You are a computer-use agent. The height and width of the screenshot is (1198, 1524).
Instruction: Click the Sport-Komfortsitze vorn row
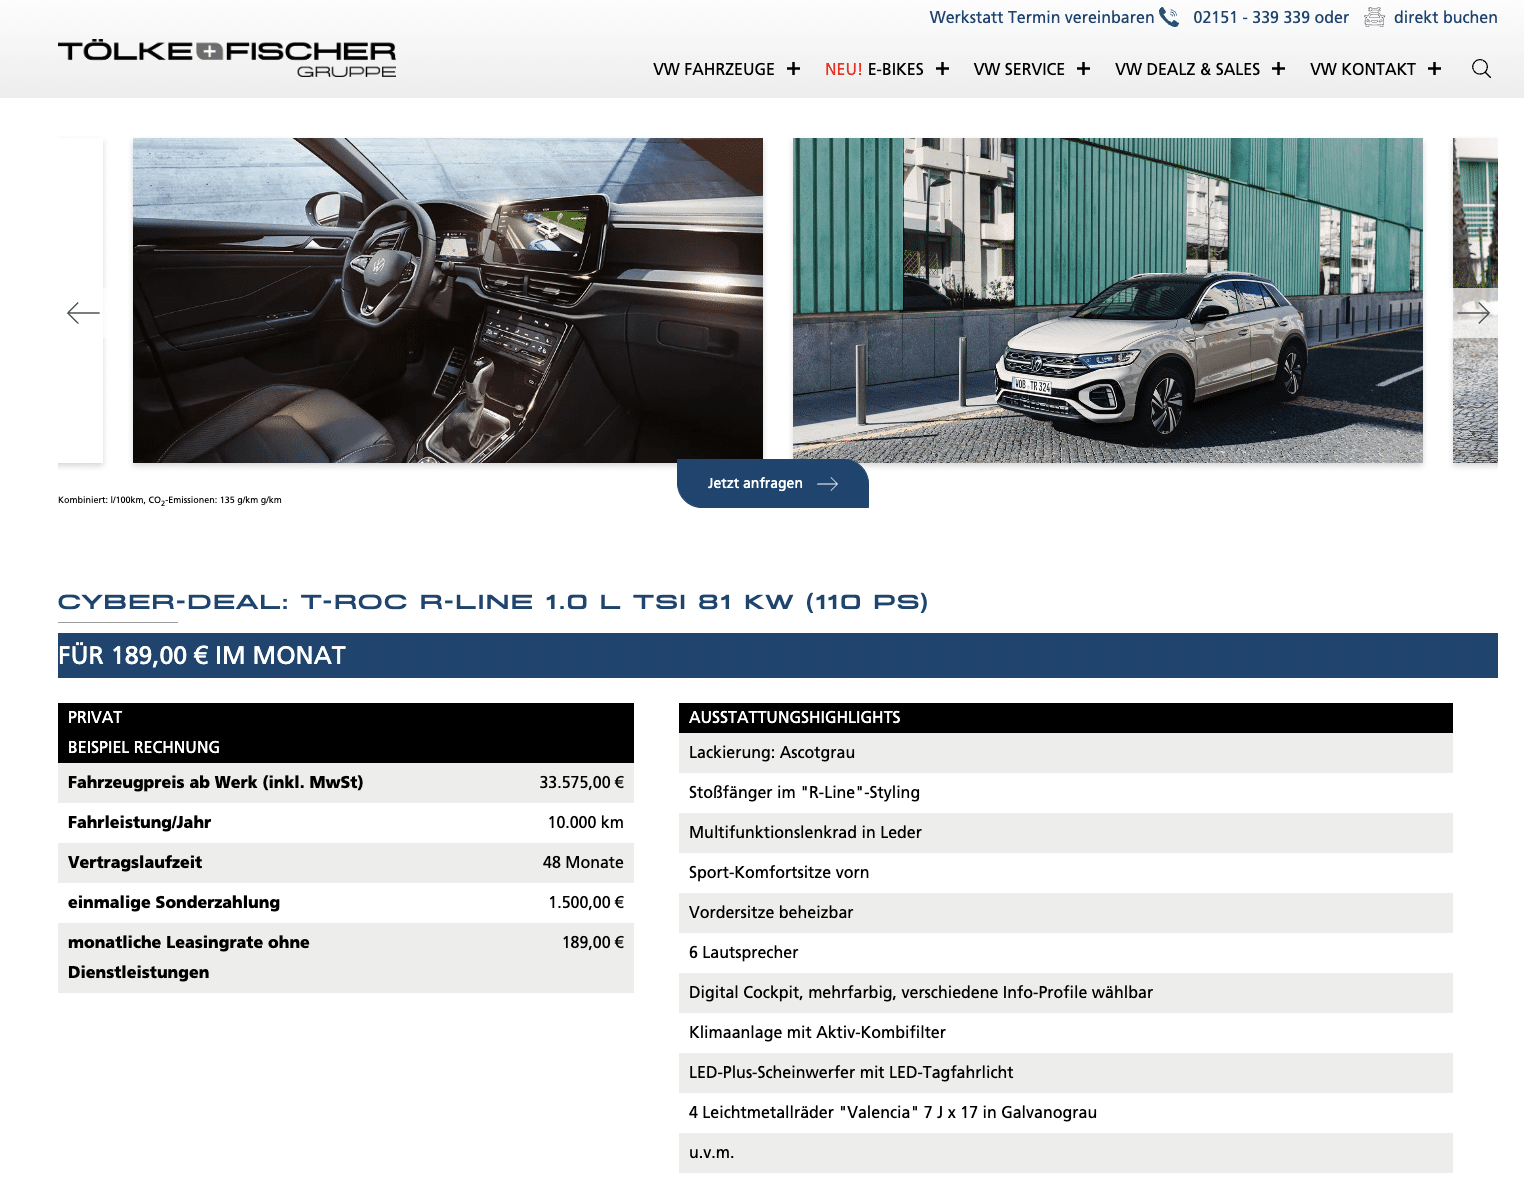(x=1066, y=873)
